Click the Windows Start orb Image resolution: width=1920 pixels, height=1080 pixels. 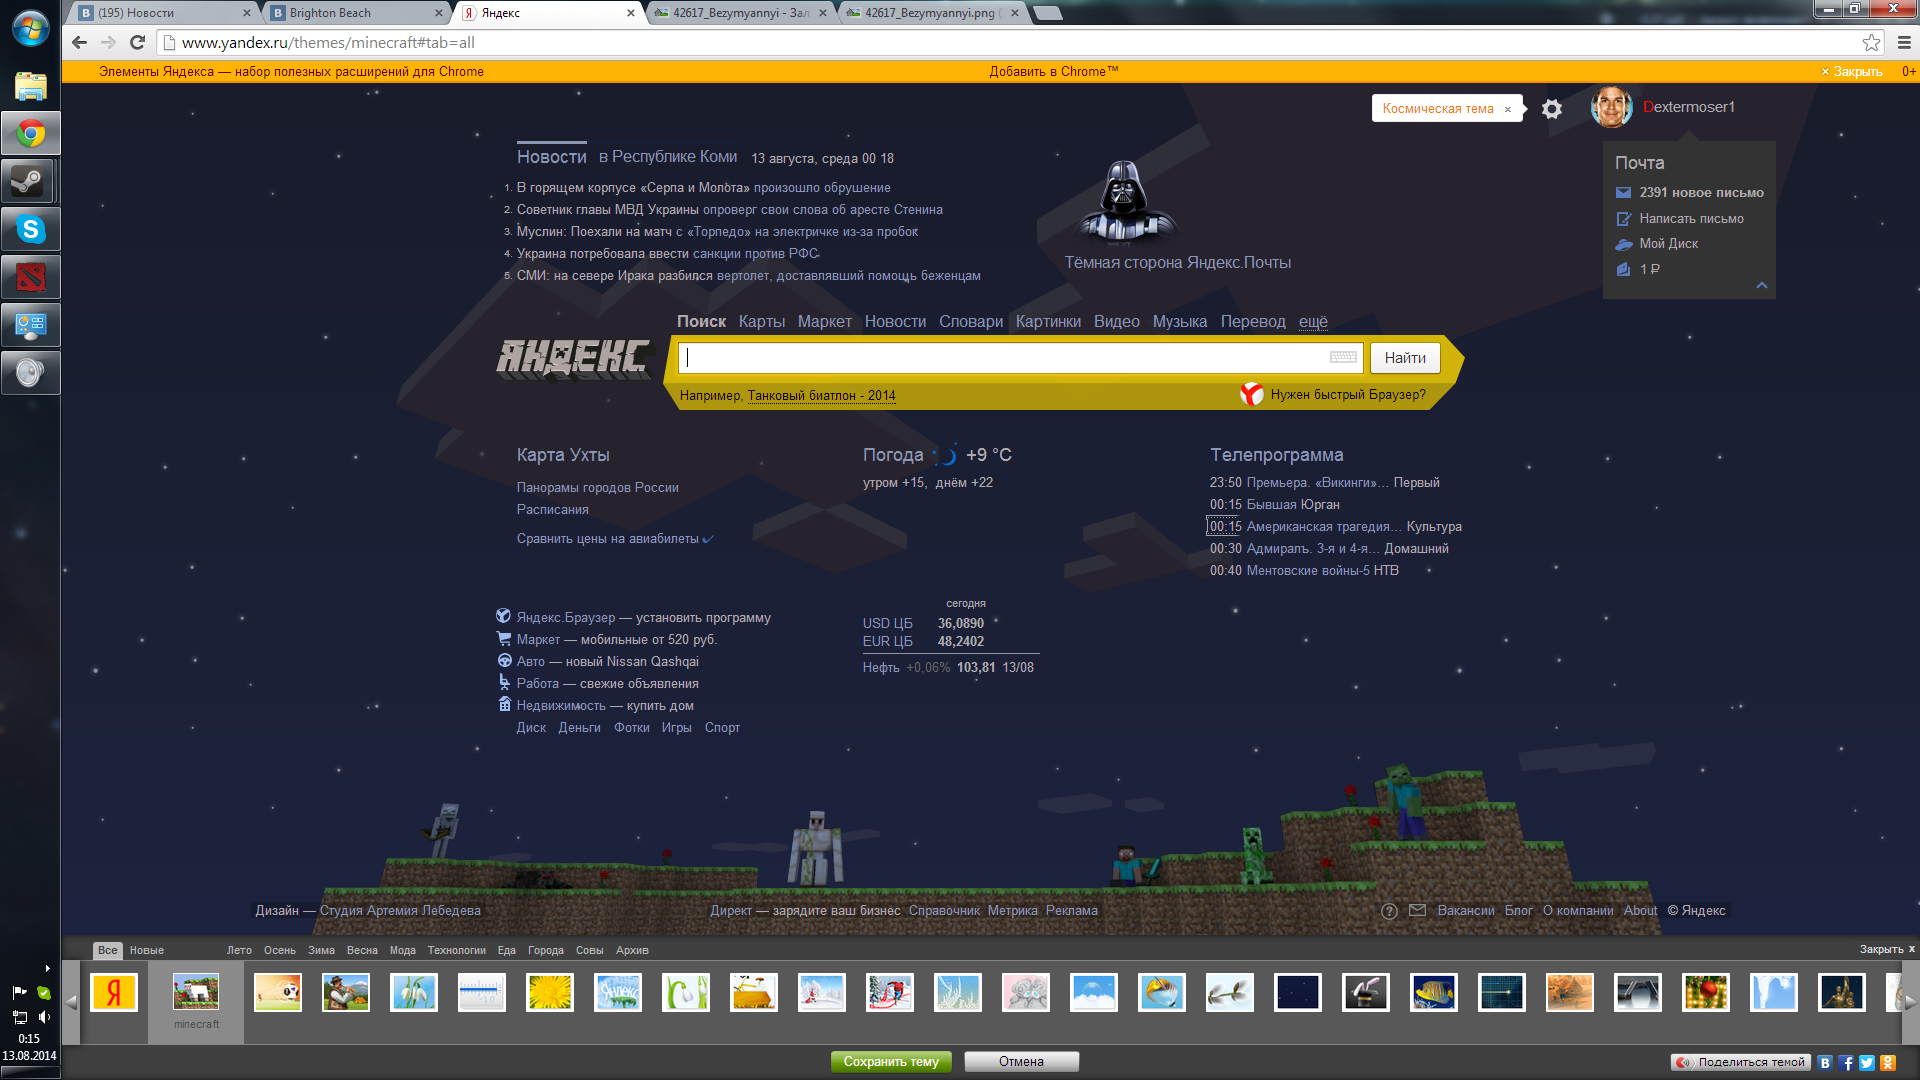pyautogui.click(x=30, y=27)
